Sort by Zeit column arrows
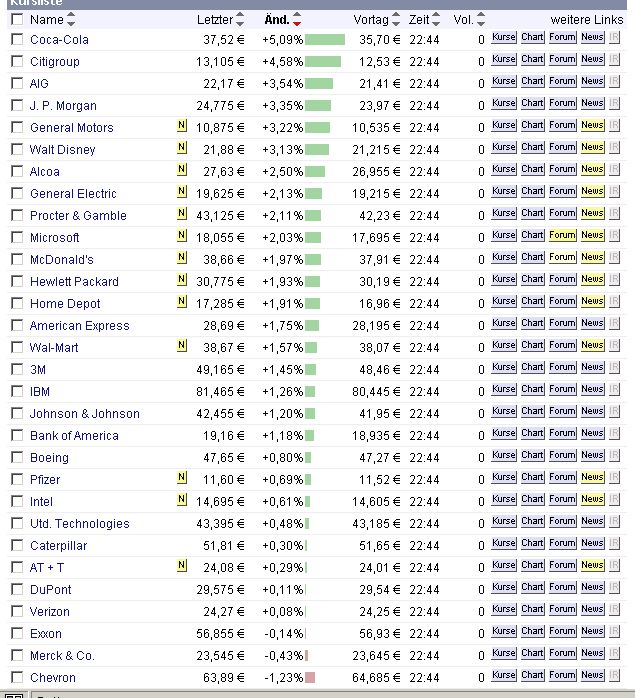 (x=436, y=20)
